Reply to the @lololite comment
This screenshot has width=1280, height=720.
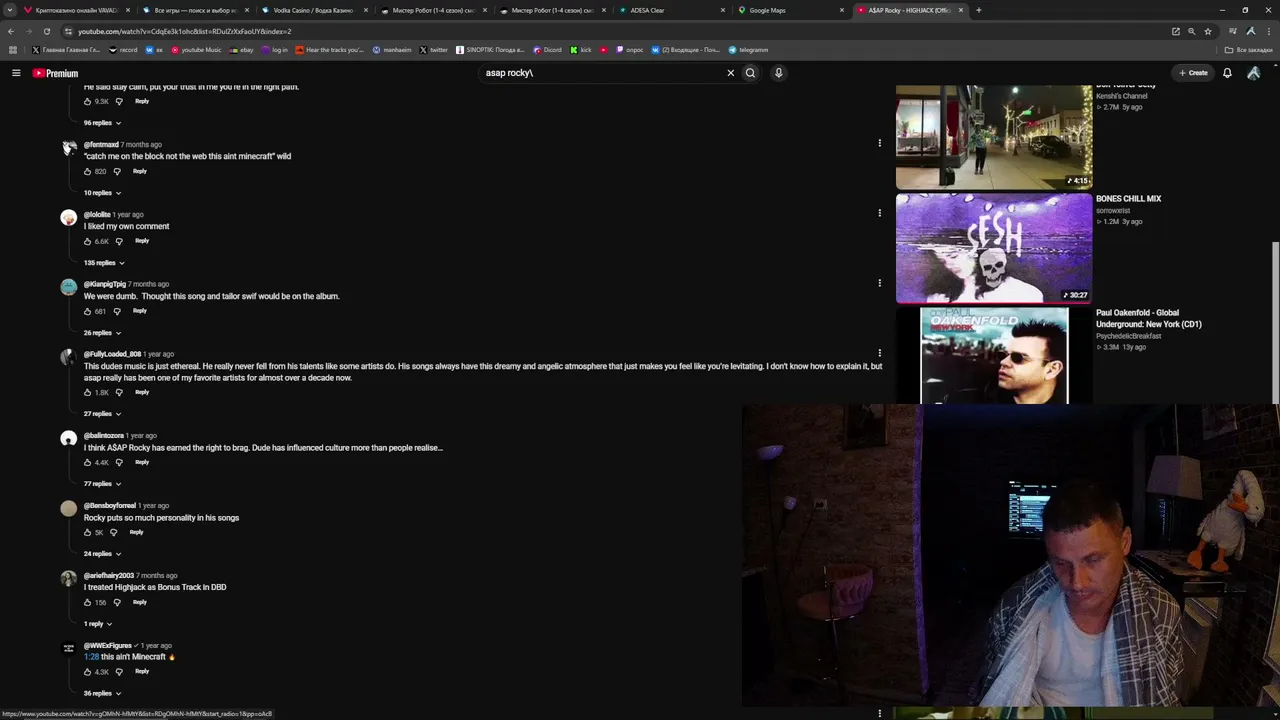142,241
